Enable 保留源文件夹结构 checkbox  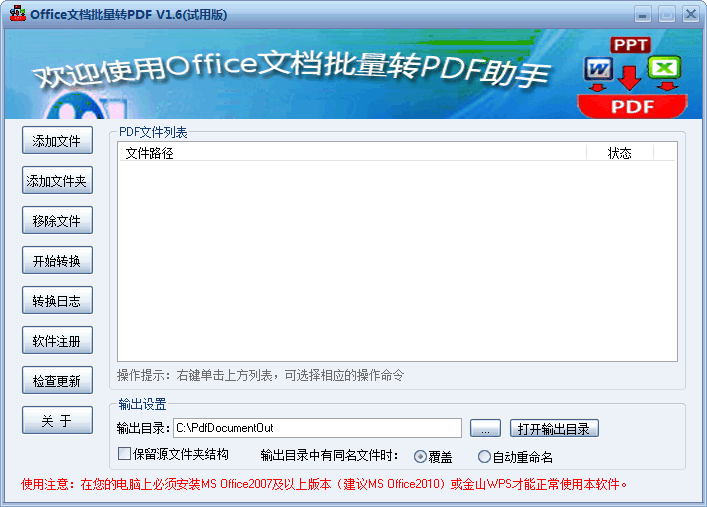click(x=125, y=454)
